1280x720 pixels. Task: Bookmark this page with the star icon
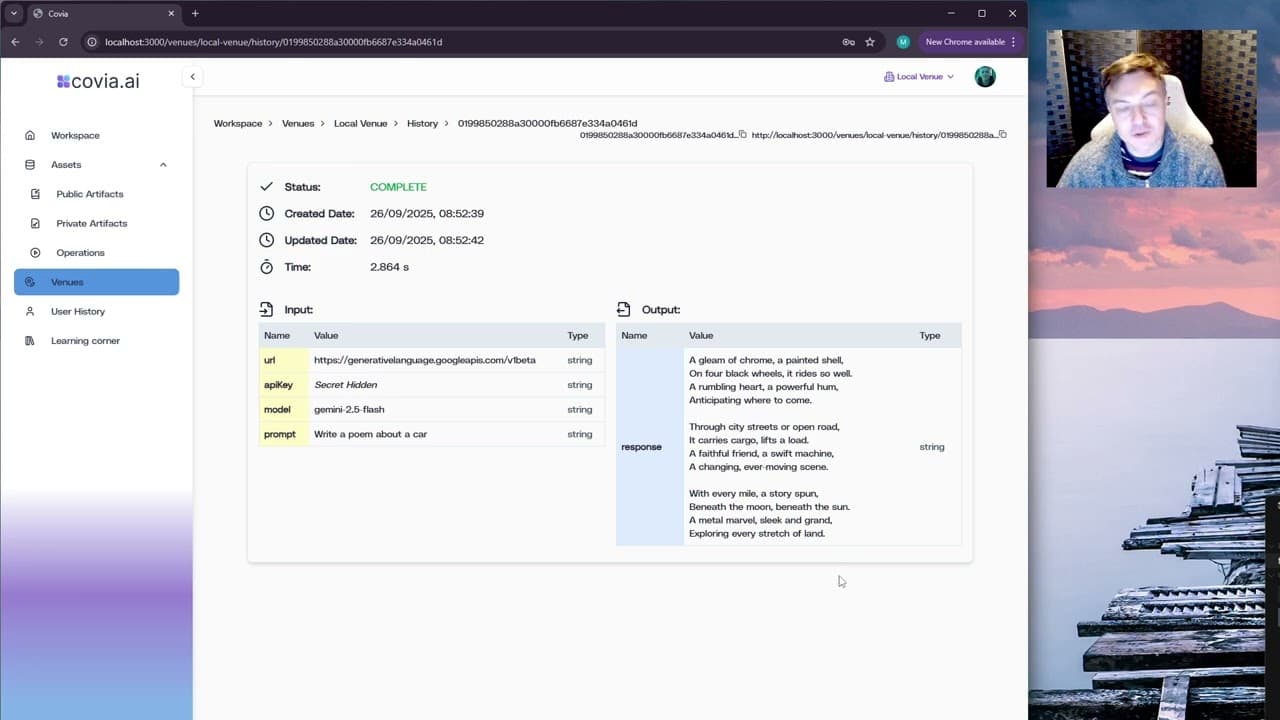click(870, 42)
